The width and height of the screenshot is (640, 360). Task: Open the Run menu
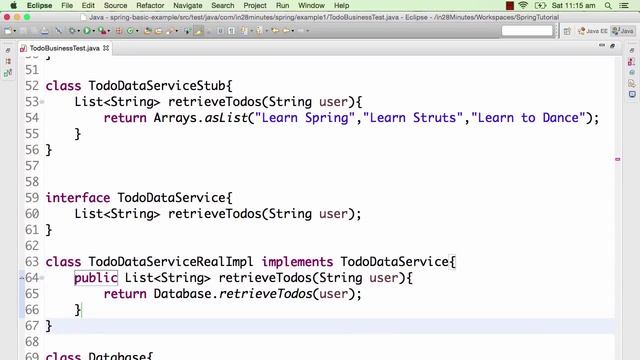282,6
